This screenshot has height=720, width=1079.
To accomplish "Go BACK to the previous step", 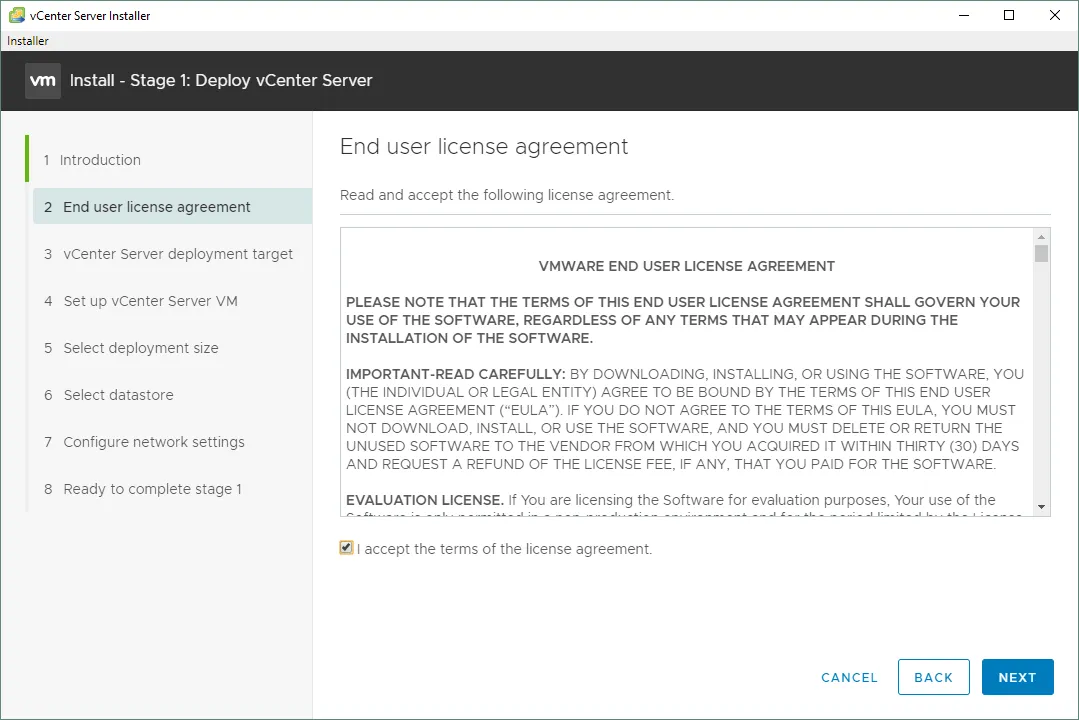I will pos(933,677).
